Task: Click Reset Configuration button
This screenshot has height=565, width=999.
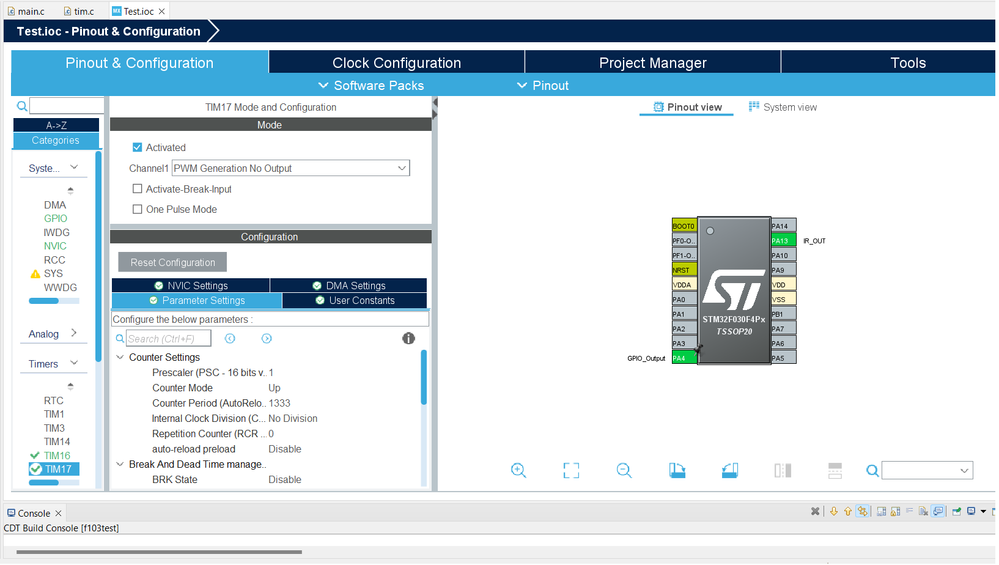Action: point(173,262)
